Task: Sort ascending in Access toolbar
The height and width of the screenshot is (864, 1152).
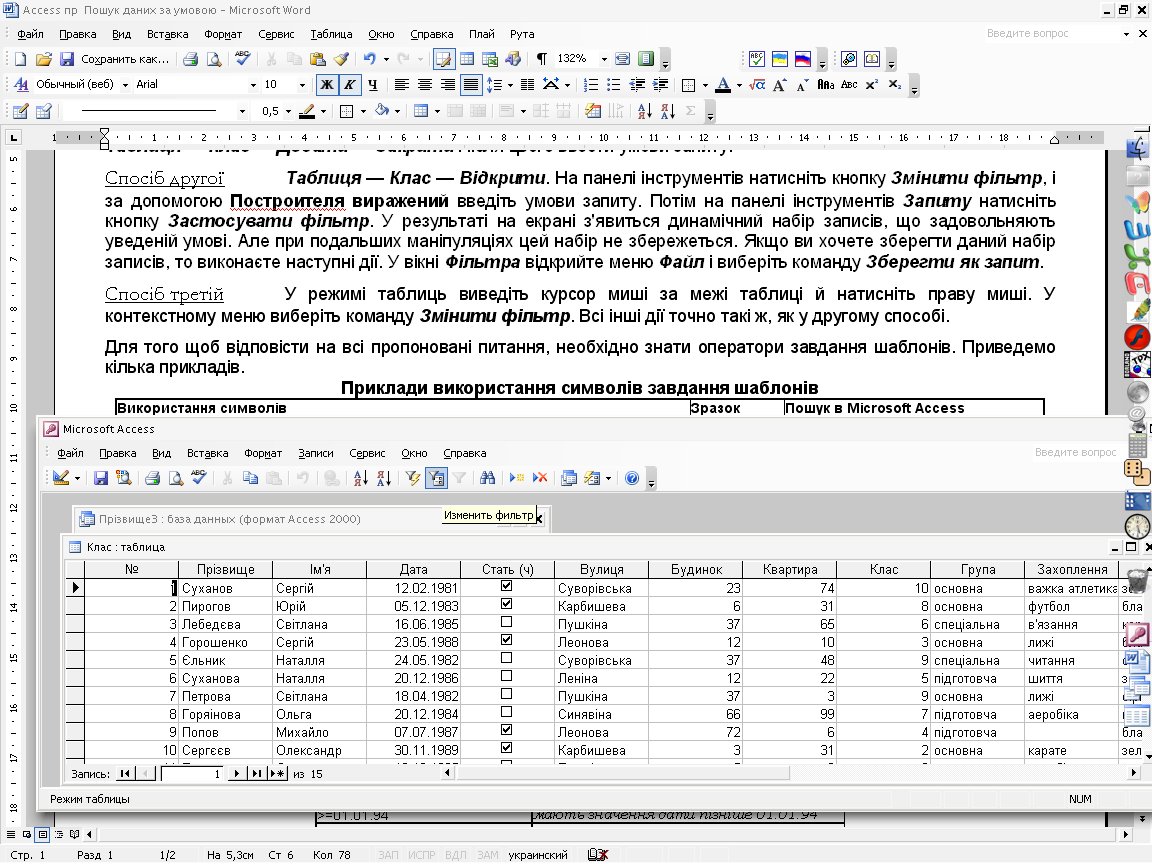Action: (x=360, y=478)
